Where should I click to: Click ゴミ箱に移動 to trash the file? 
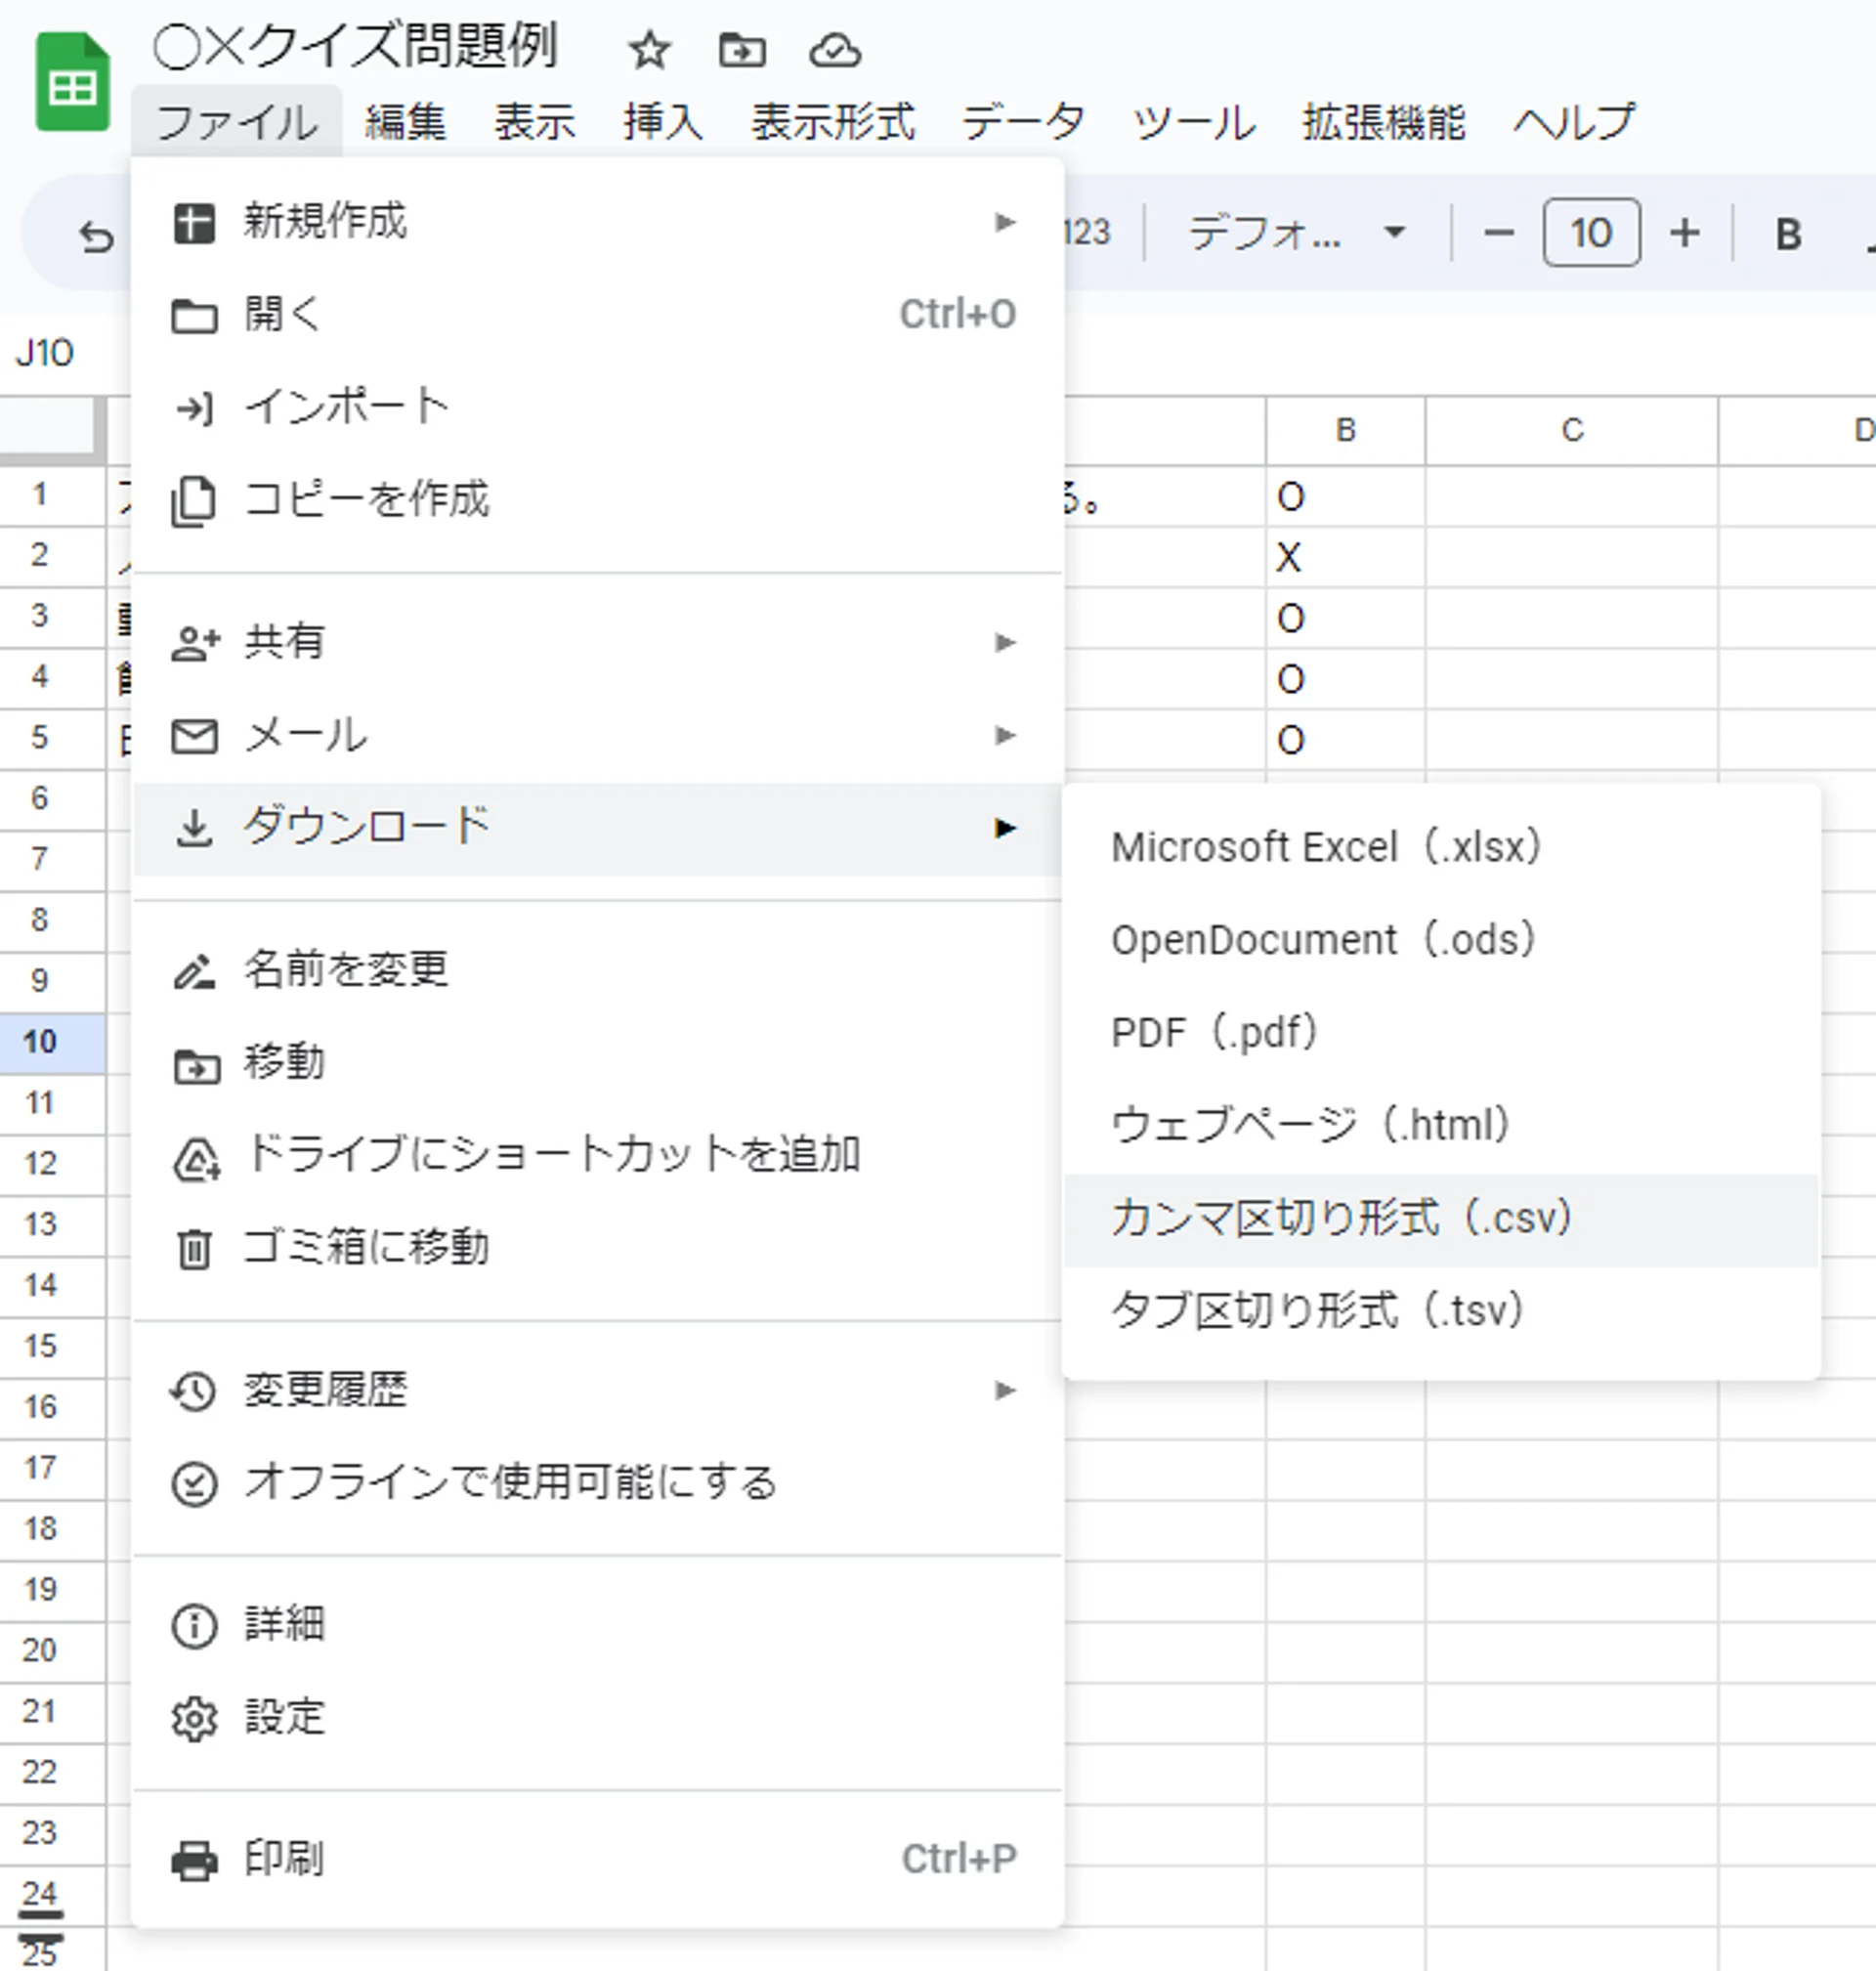(x=366, y=1248)
